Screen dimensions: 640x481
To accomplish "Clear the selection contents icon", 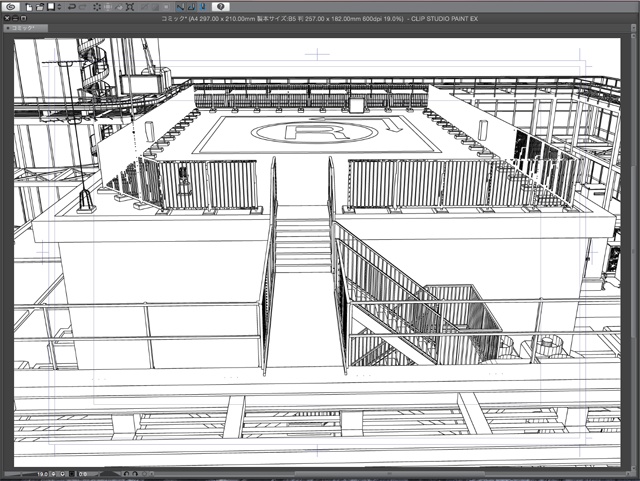I will point(97,7).
